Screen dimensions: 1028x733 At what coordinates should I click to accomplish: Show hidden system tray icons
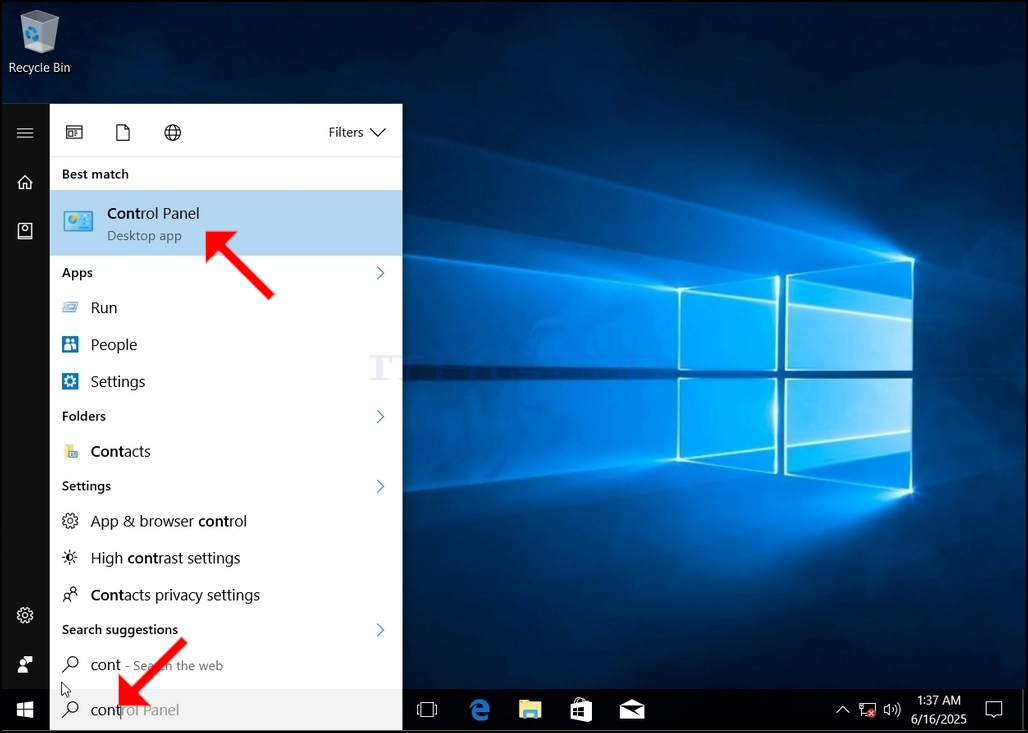click(843, 709)
